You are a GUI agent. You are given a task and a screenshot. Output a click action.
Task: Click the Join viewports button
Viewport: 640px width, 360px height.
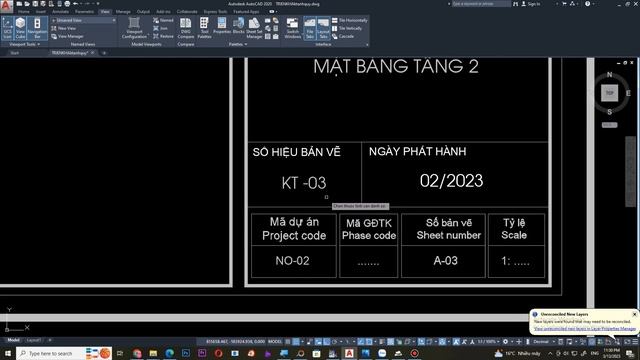click(160, 28)
